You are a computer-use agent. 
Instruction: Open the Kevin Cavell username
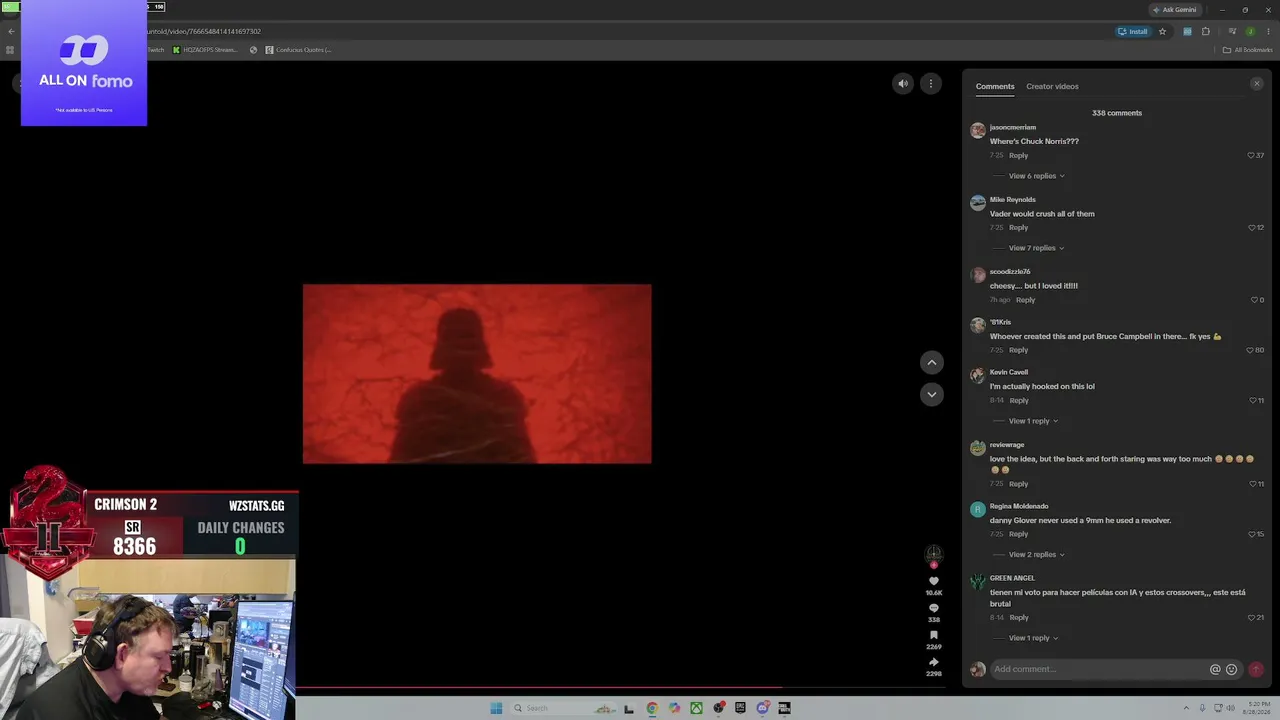pos(1009,372)
